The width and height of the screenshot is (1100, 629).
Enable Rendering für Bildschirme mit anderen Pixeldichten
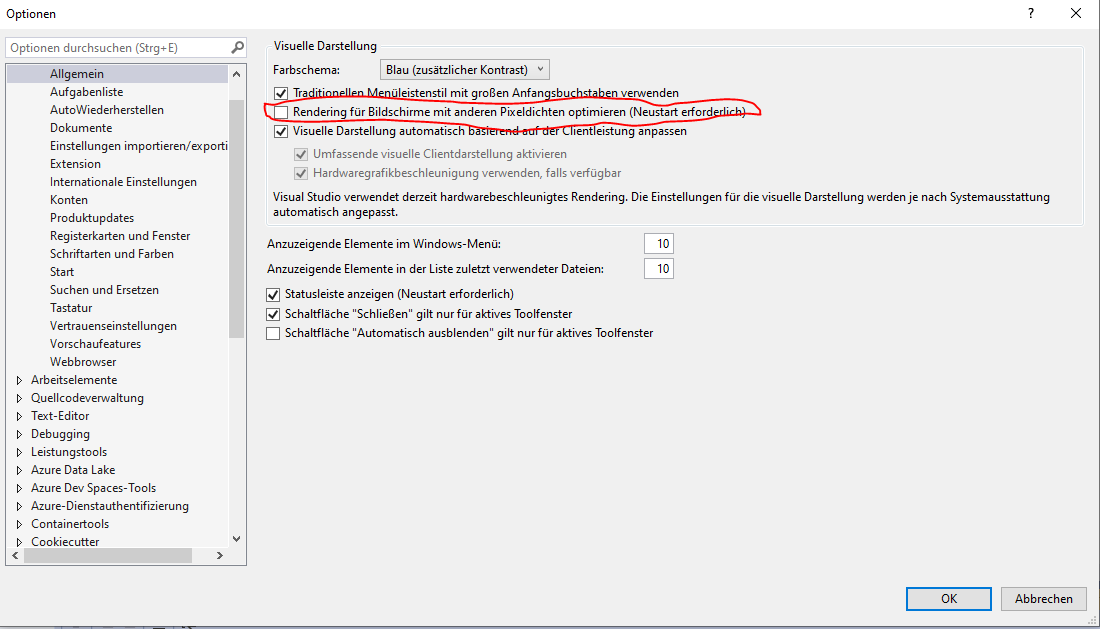281,112
